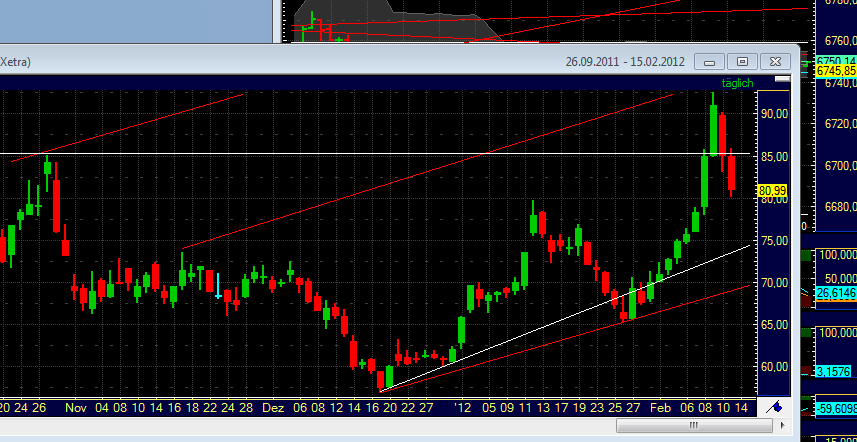
Task: Click the cyan 26,6146 indicator value
Action: point(836,293)
